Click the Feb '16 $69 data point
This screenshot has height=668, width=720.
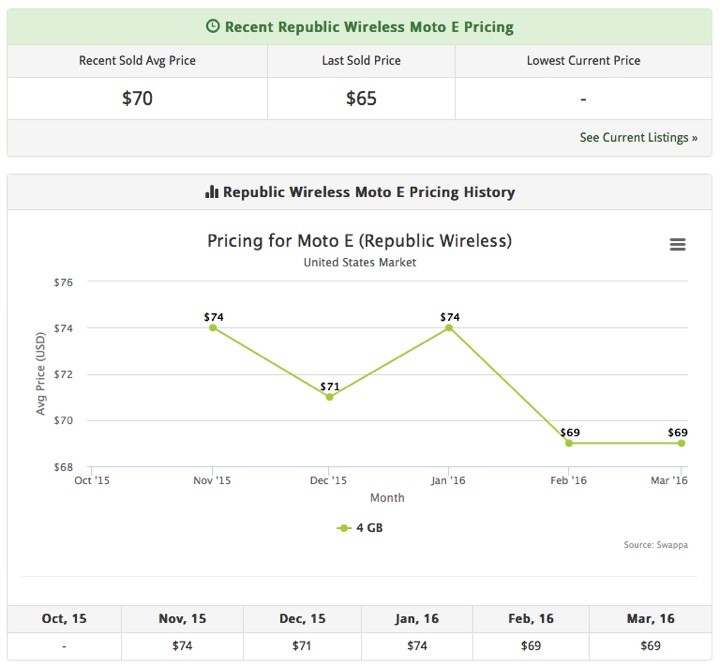point(569,443)
